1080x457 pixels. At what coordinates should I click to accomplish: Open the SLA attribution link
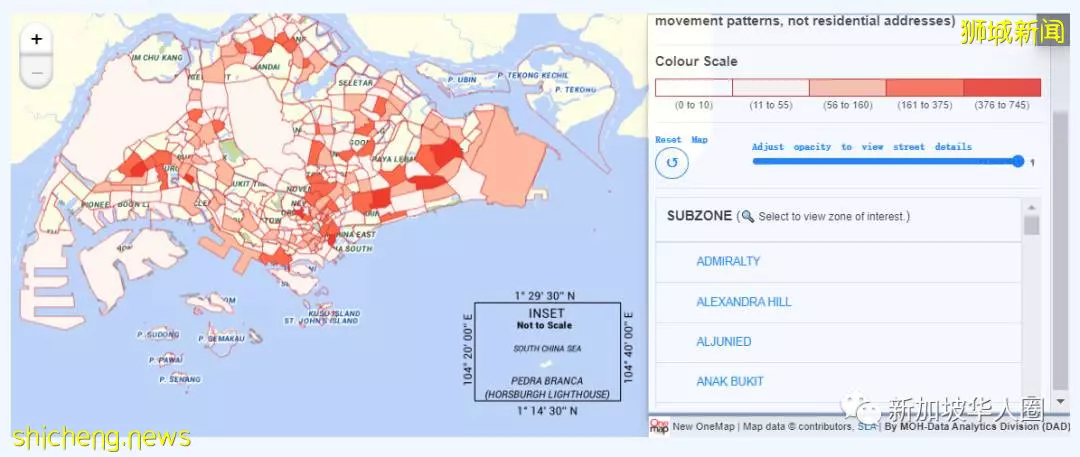866,427
